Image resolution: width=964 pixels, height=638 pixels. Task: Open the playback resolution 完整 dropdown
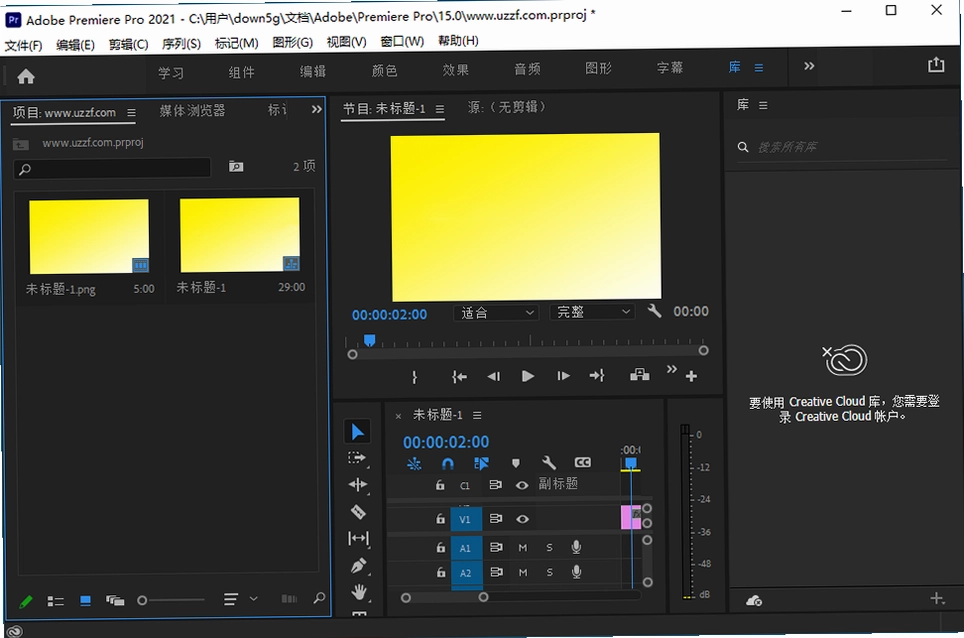(x=592, y=312)
